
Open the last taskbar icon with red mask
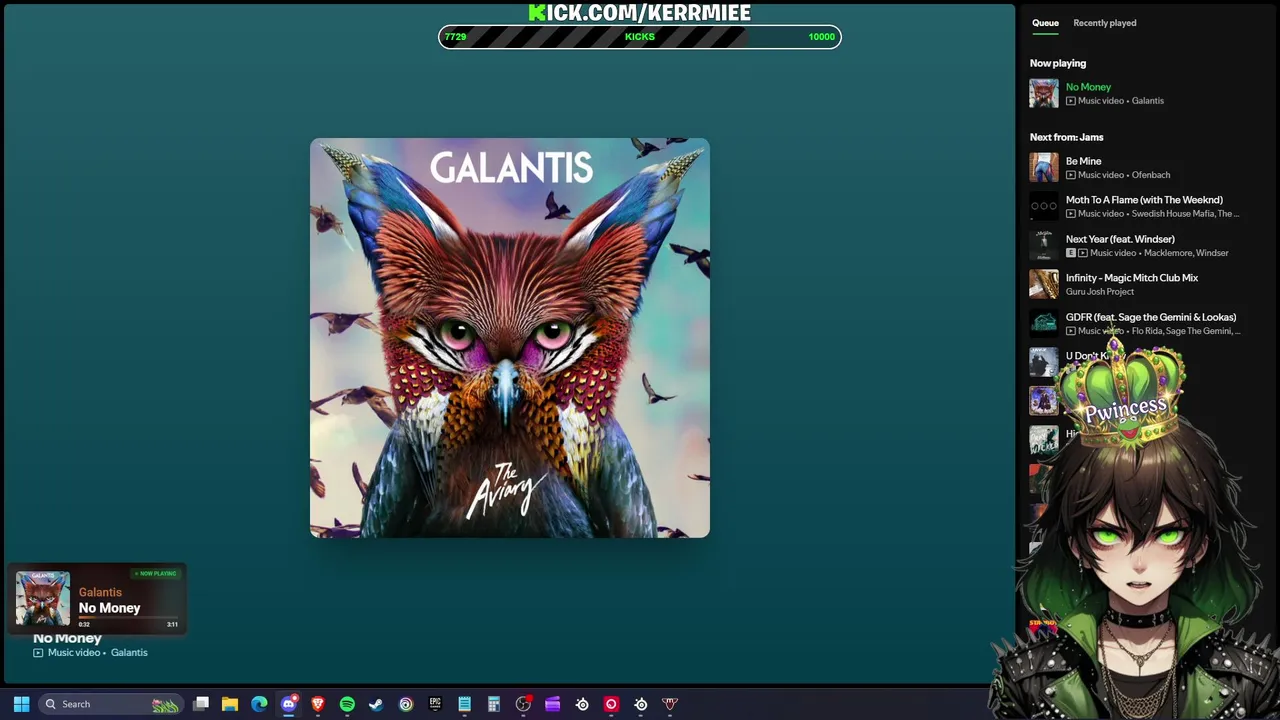pyautogui.click(x=670, y=704)
